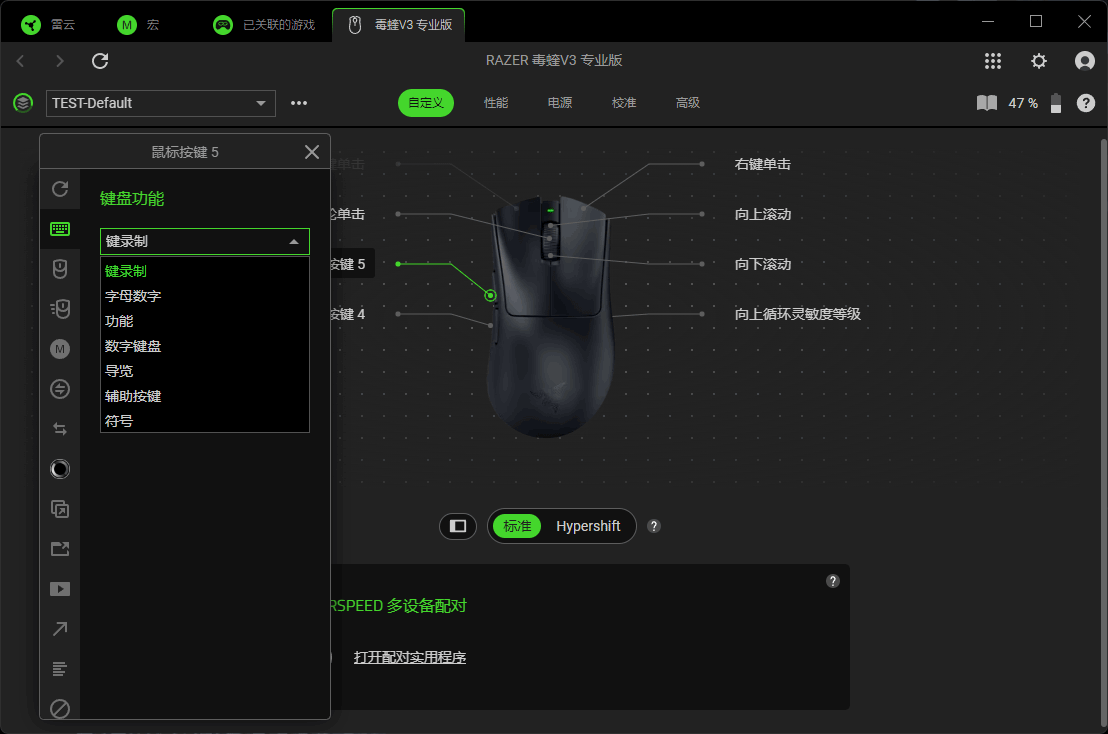Click the refresh icon in the toolbar

(100, 61)
